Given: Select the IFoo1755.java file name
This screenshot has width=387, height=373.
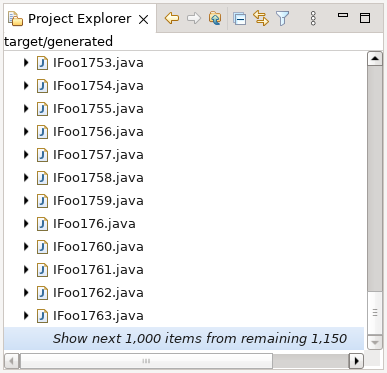Looking at the screenshot, I should [x=98, y=109].
